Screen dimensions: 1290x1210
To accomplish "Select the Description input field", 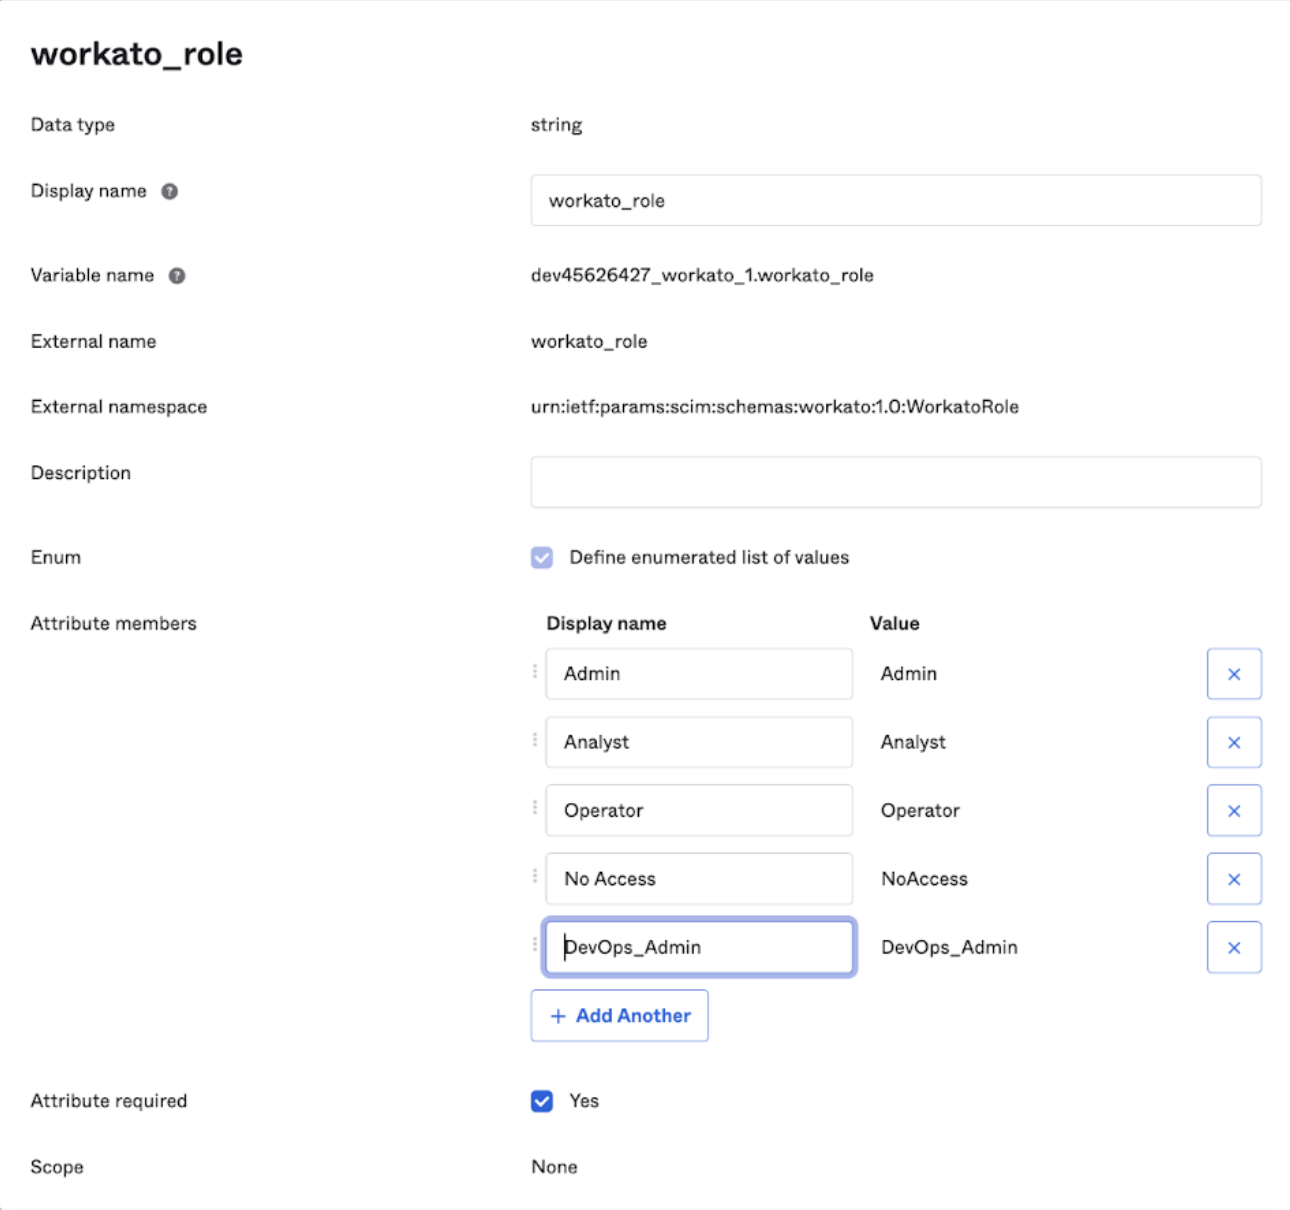I will point(896,481).
